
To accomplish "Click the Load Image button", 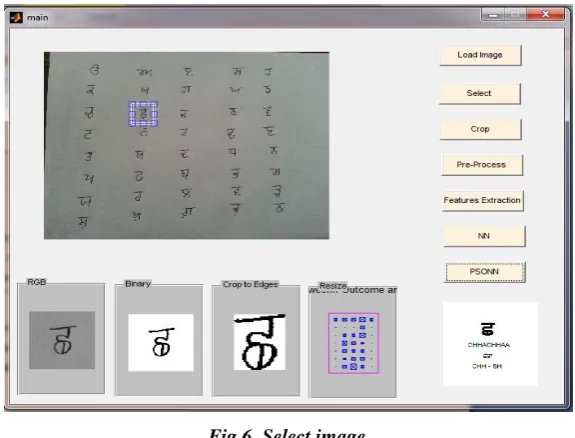I will (x=480, y=55).
